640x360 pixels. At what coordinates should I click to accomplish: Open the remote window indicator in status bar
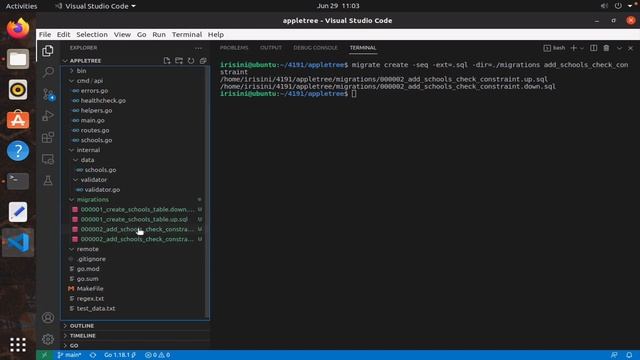pyautogui.click(x=44, y=355)
